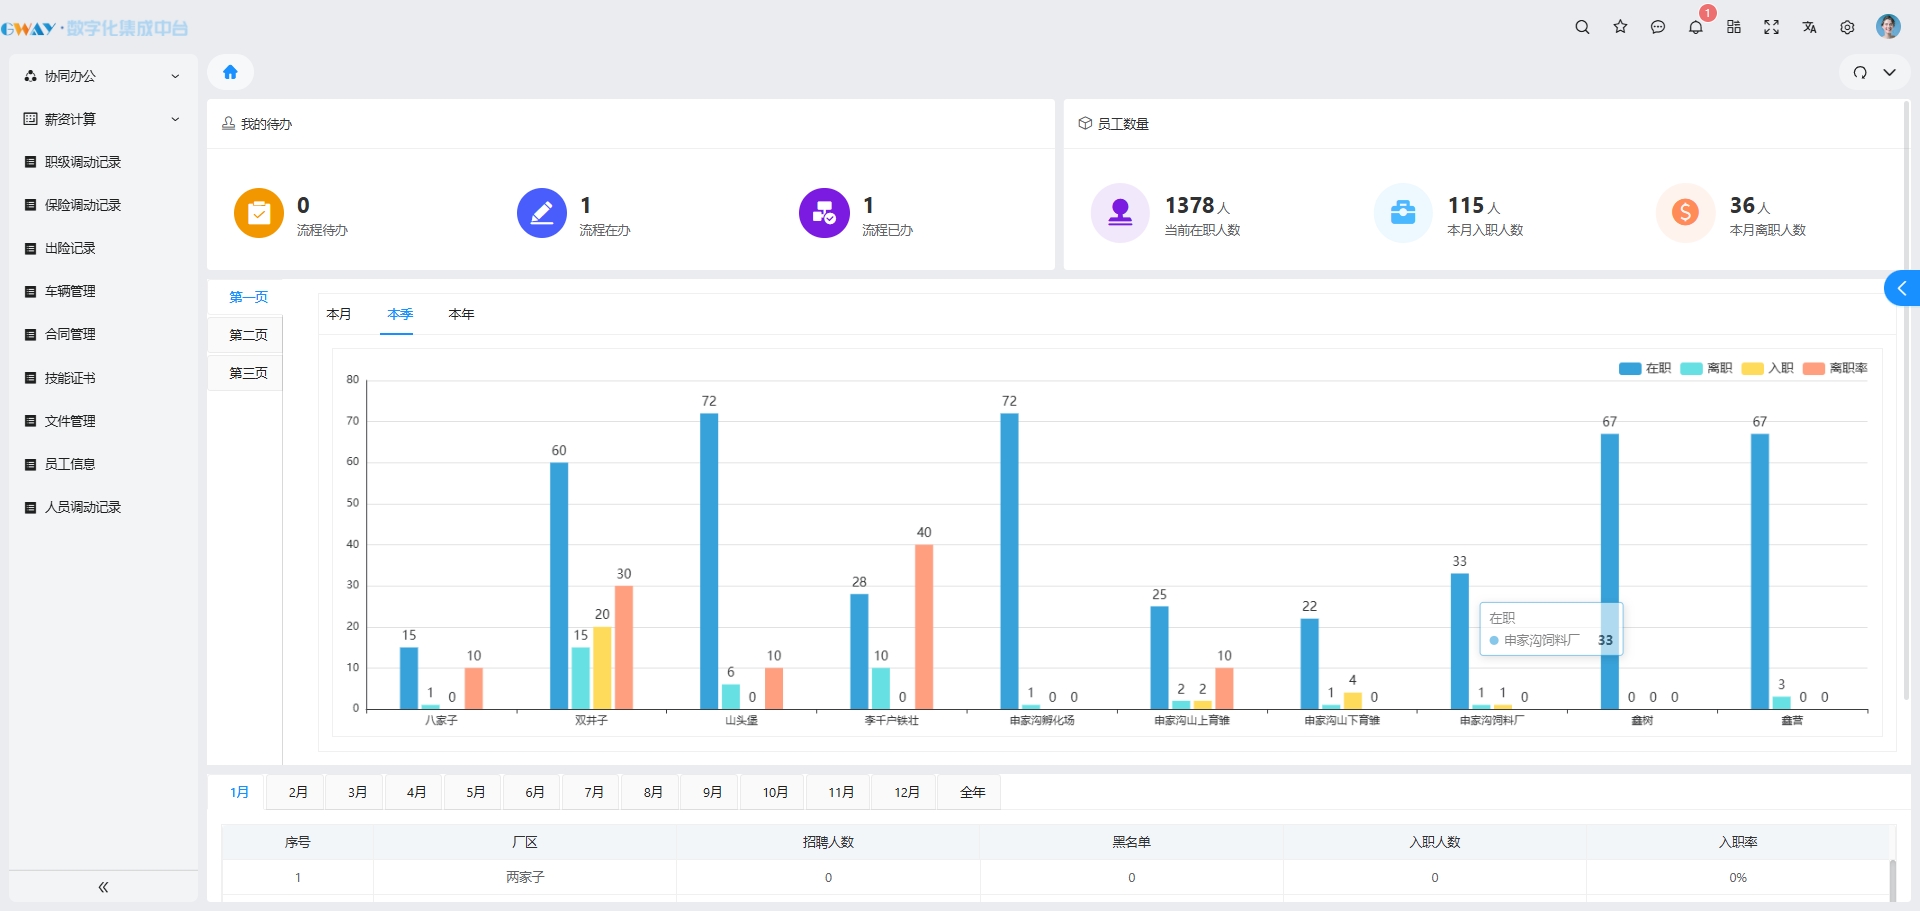
Task: Click the favorites star icon
Action: [1620, 27]
